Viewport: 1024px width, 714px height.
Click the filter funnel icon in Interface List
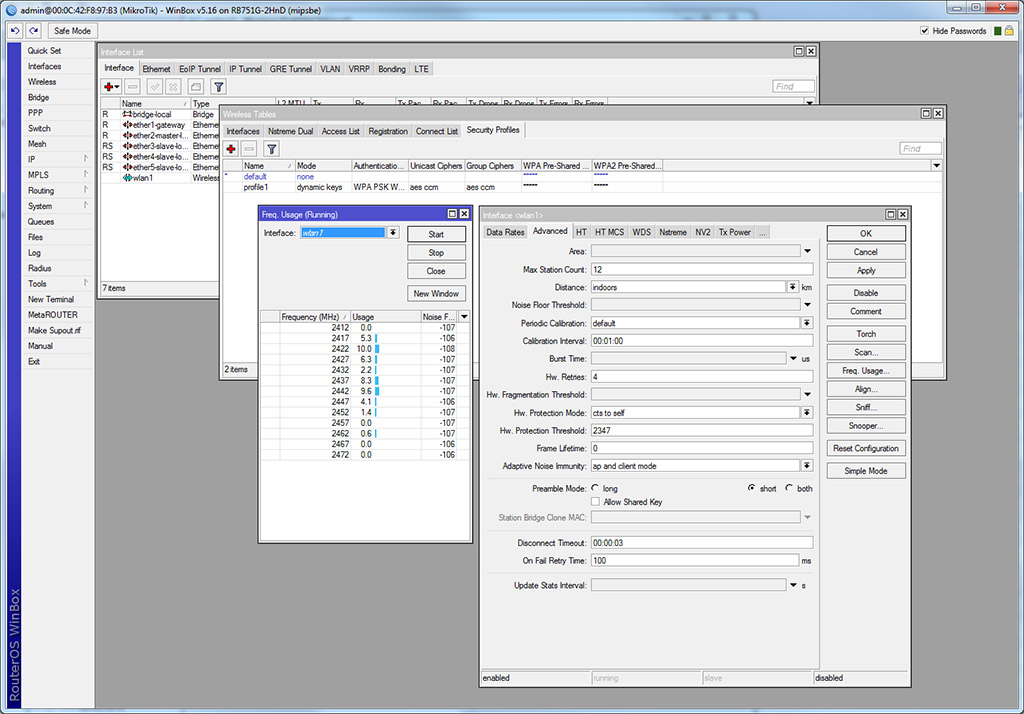click(x=218, y=87)
